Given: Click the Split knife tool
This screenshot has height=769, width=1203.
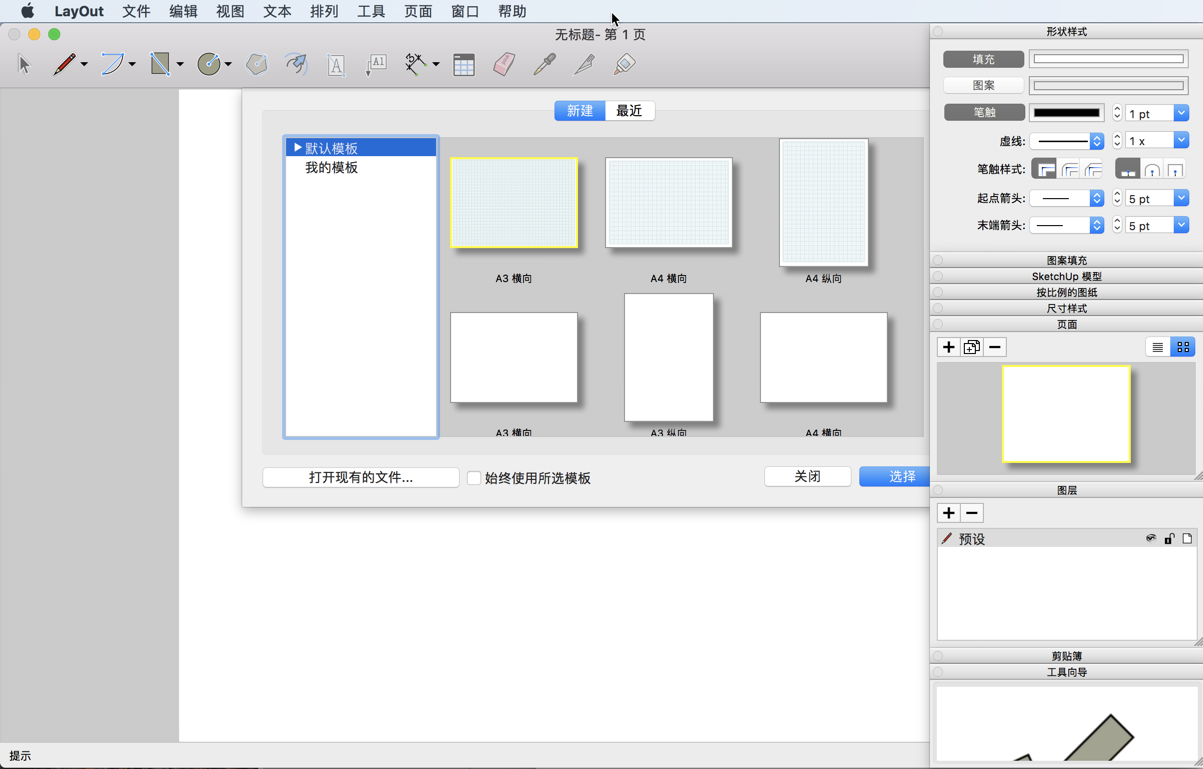Looking at the screenshot, I should (584, 65).
